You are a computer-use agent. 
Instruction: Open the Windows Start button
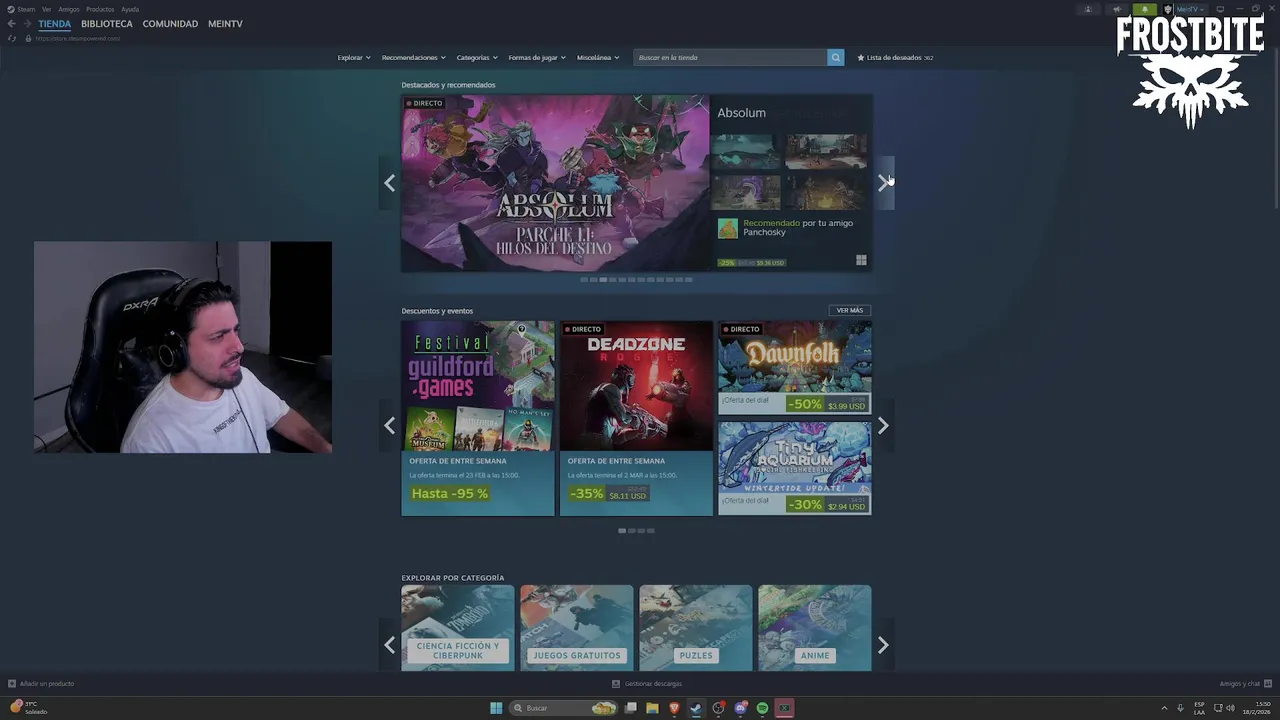click(x=496, y=708)
